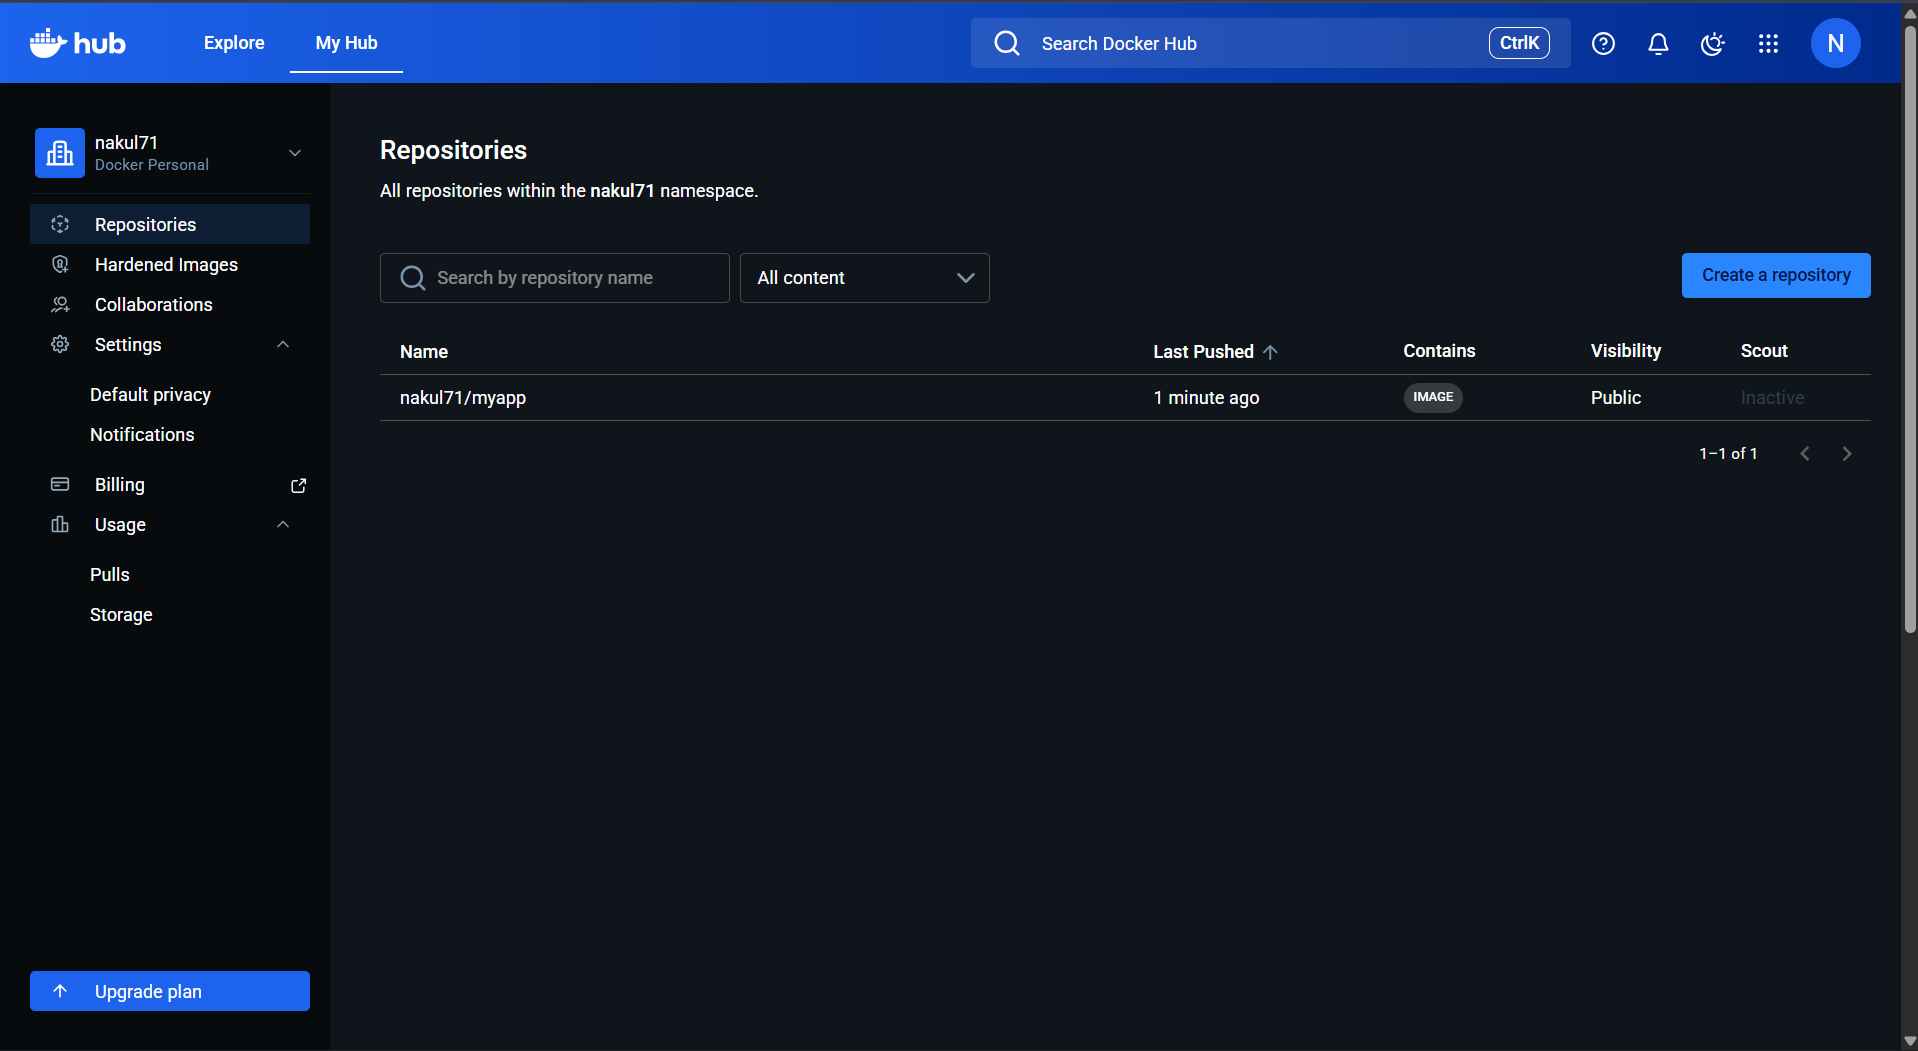Click the scrollbar down arrow
Viewport: 1918px width, 1051px height.
(1910, 1041)
